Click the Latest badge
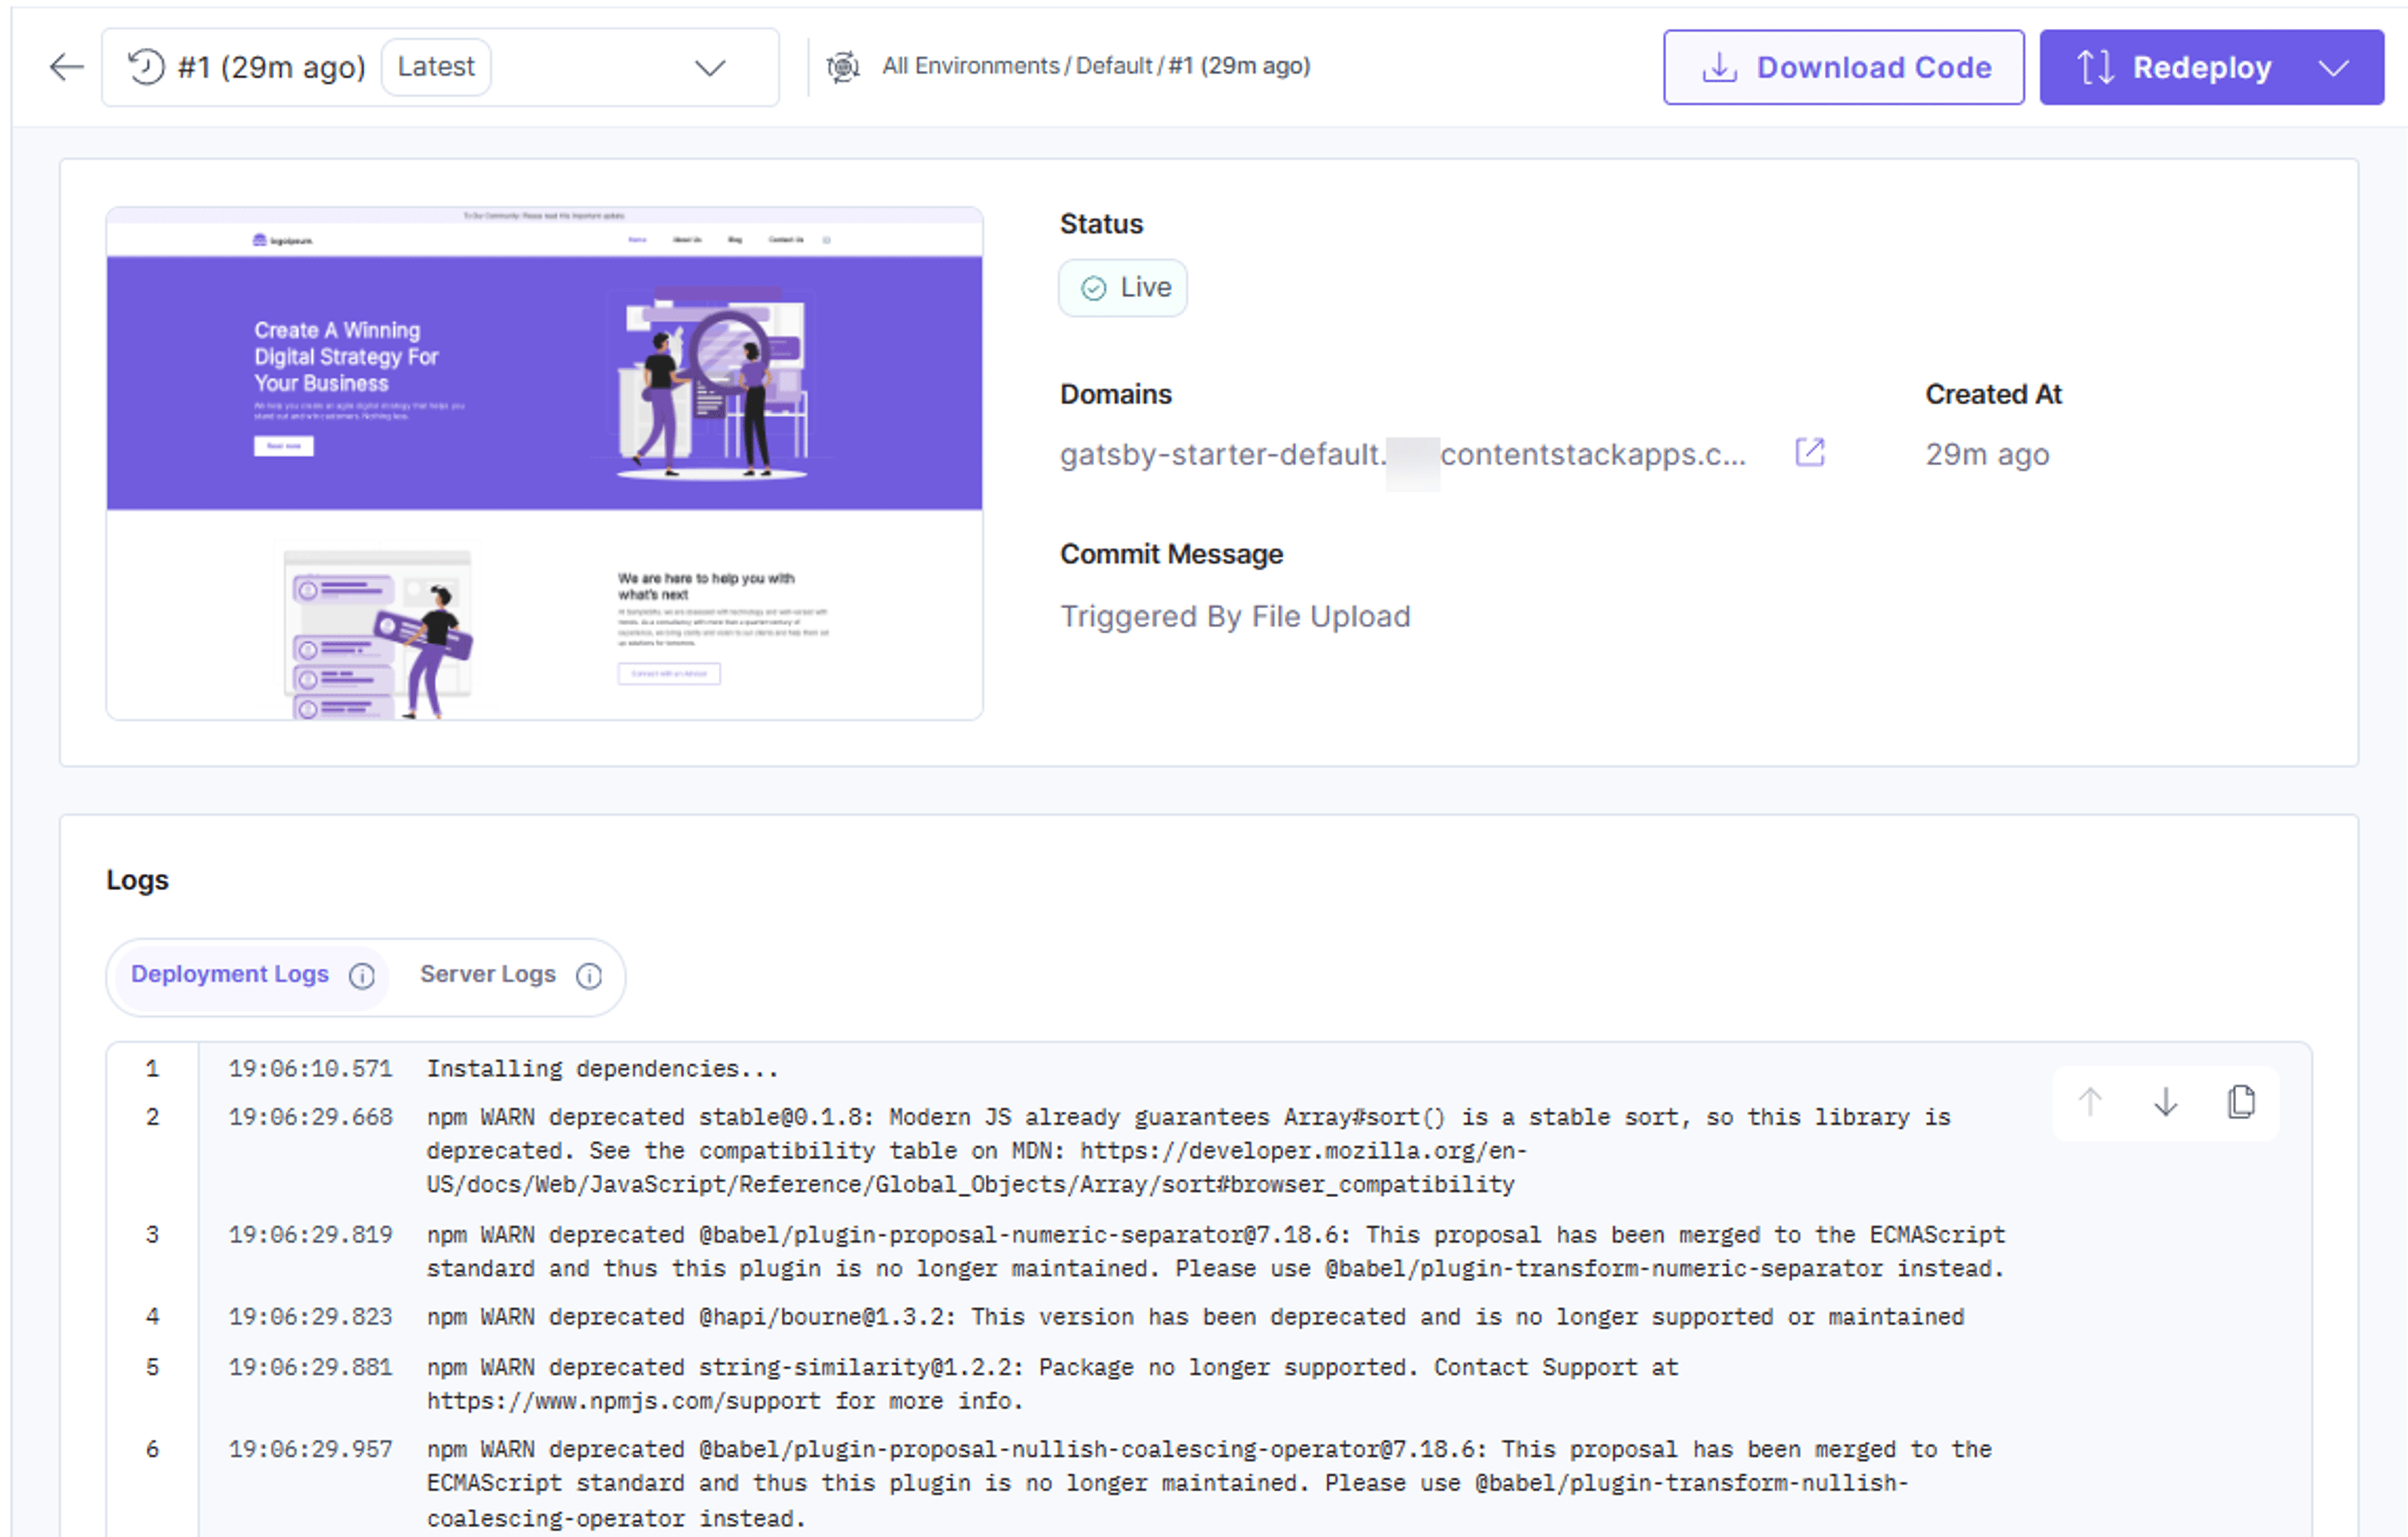Screen dimensions: 2408x1537 [x=436, y=67]
